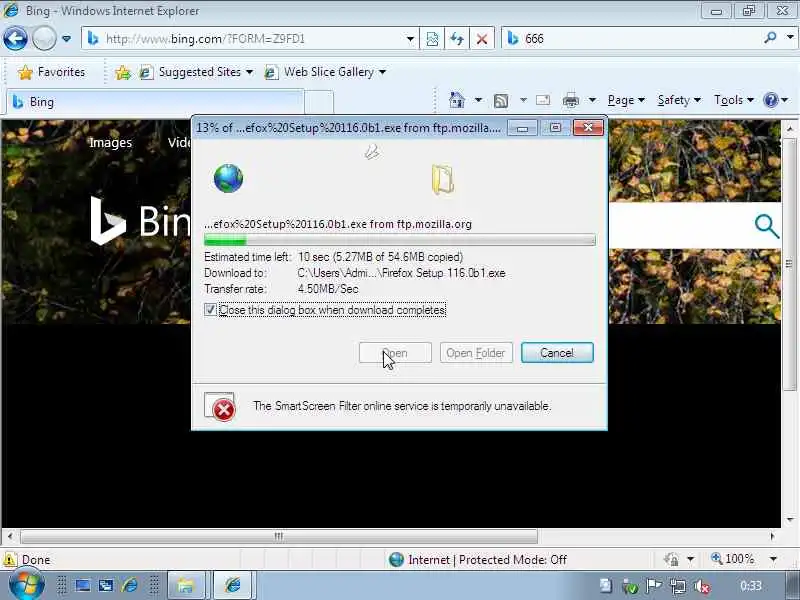Click the Action Center flag icon
Screen dimensions: 800x600
[x=654, y=586]
